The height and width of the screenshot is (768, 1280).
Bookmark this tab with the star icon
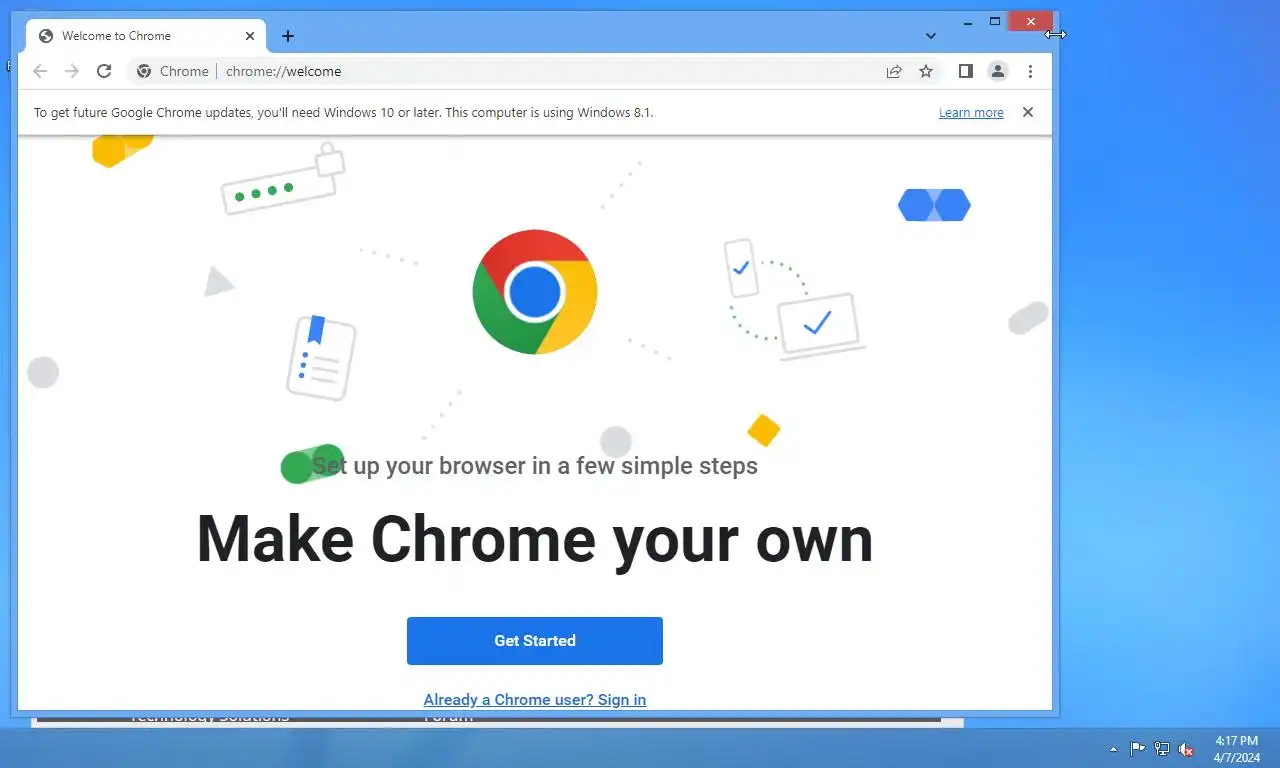[926, 71]
